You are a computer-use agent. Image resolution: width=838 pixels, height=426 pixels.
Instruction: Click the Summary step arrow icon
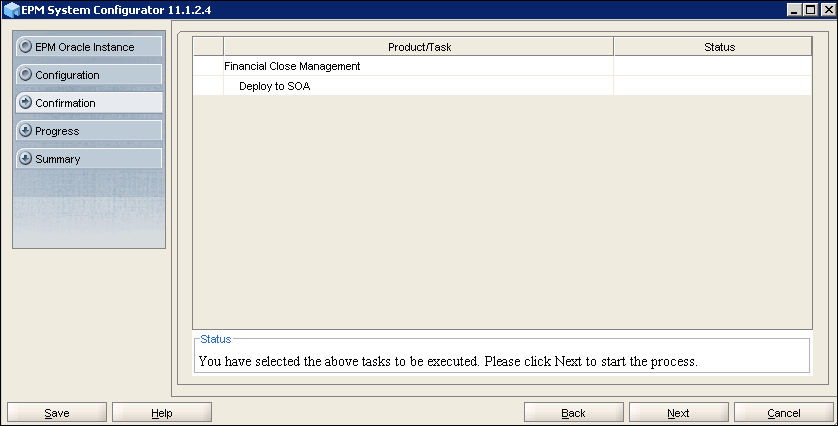click(26, 159)
